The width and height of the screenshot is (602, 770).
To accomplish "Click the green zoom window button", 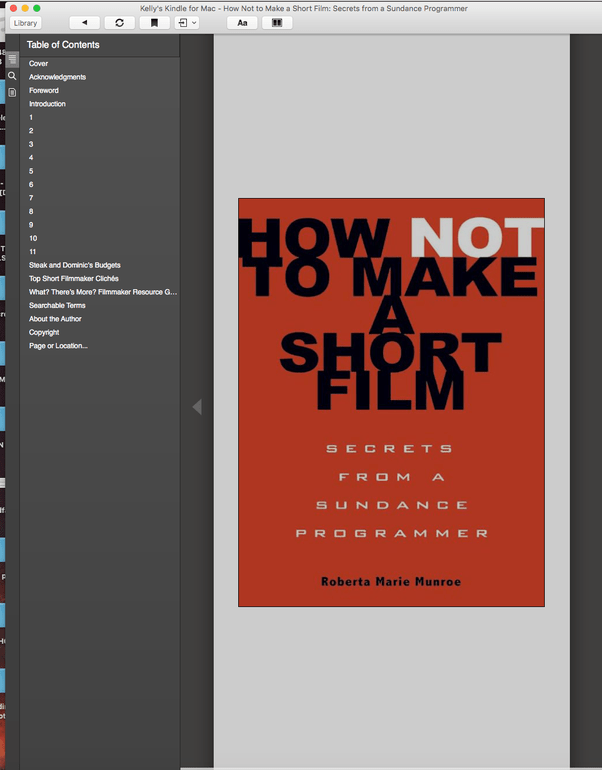I will (x=36, y=8).
